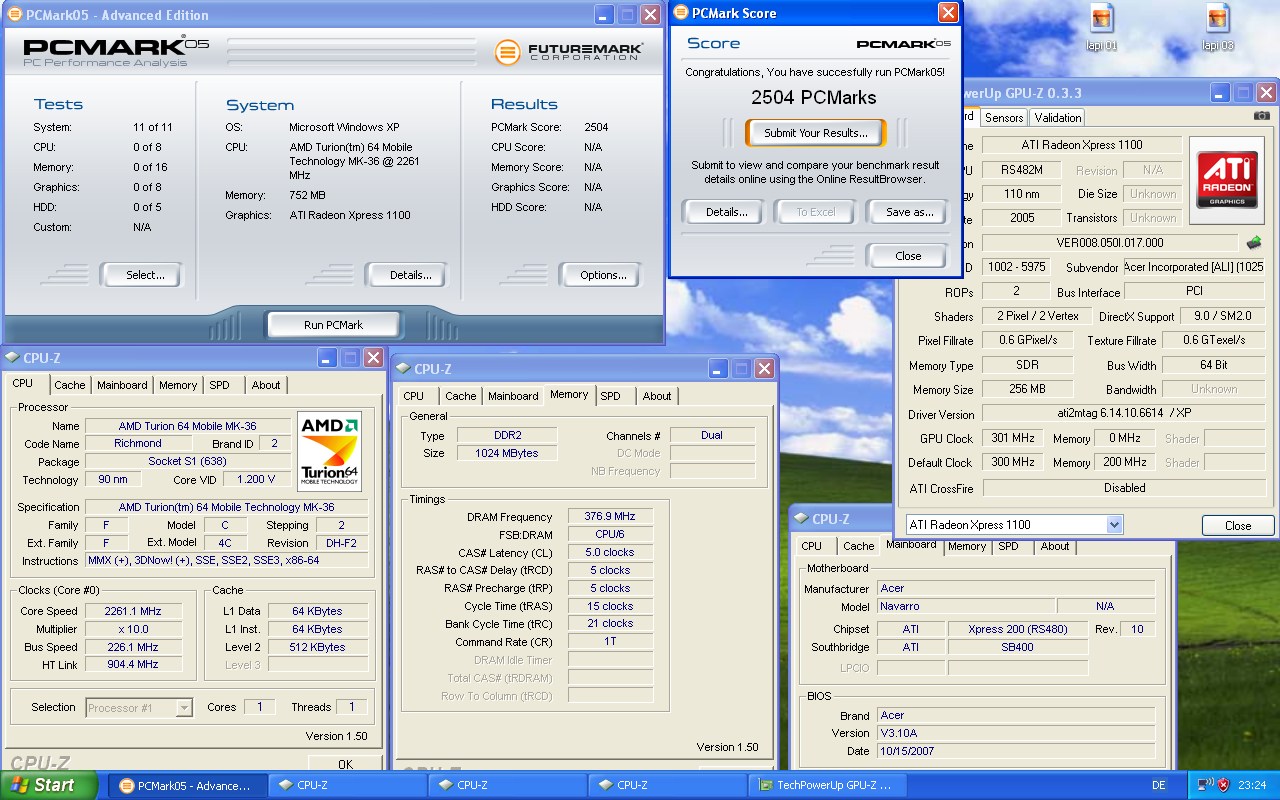
Task: Open the Memory tab in the CPU-Z Mainboard window
Action: click(x=967, y=546)
